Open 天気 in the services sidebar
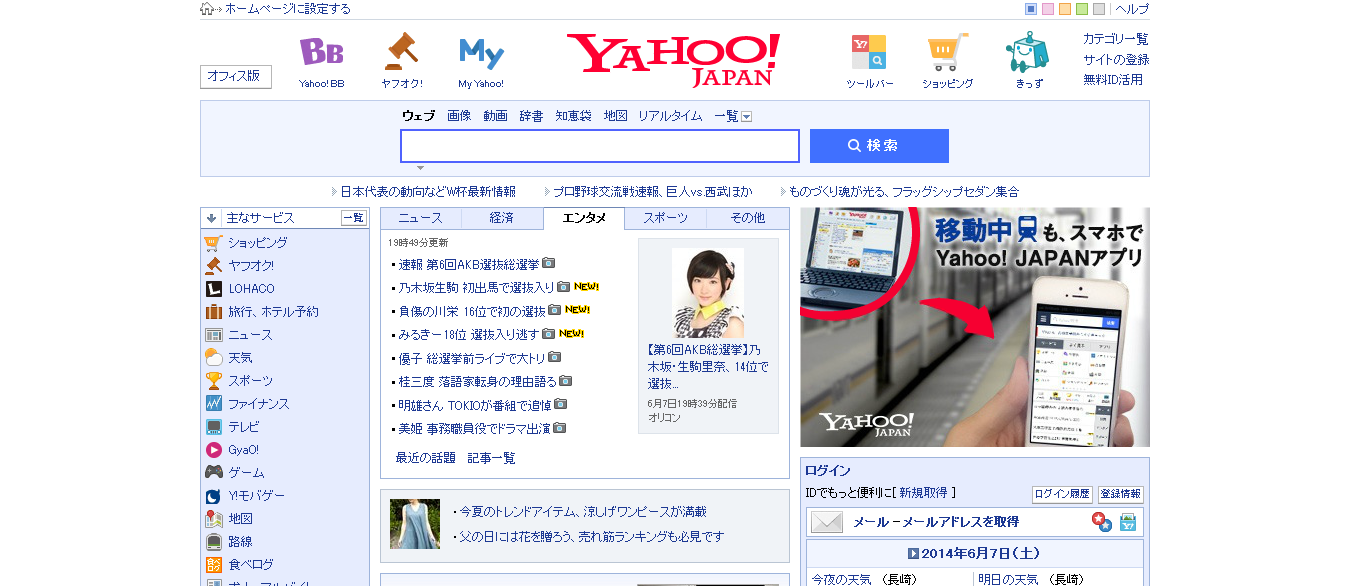1349x586 pixels. click(240, 358)
